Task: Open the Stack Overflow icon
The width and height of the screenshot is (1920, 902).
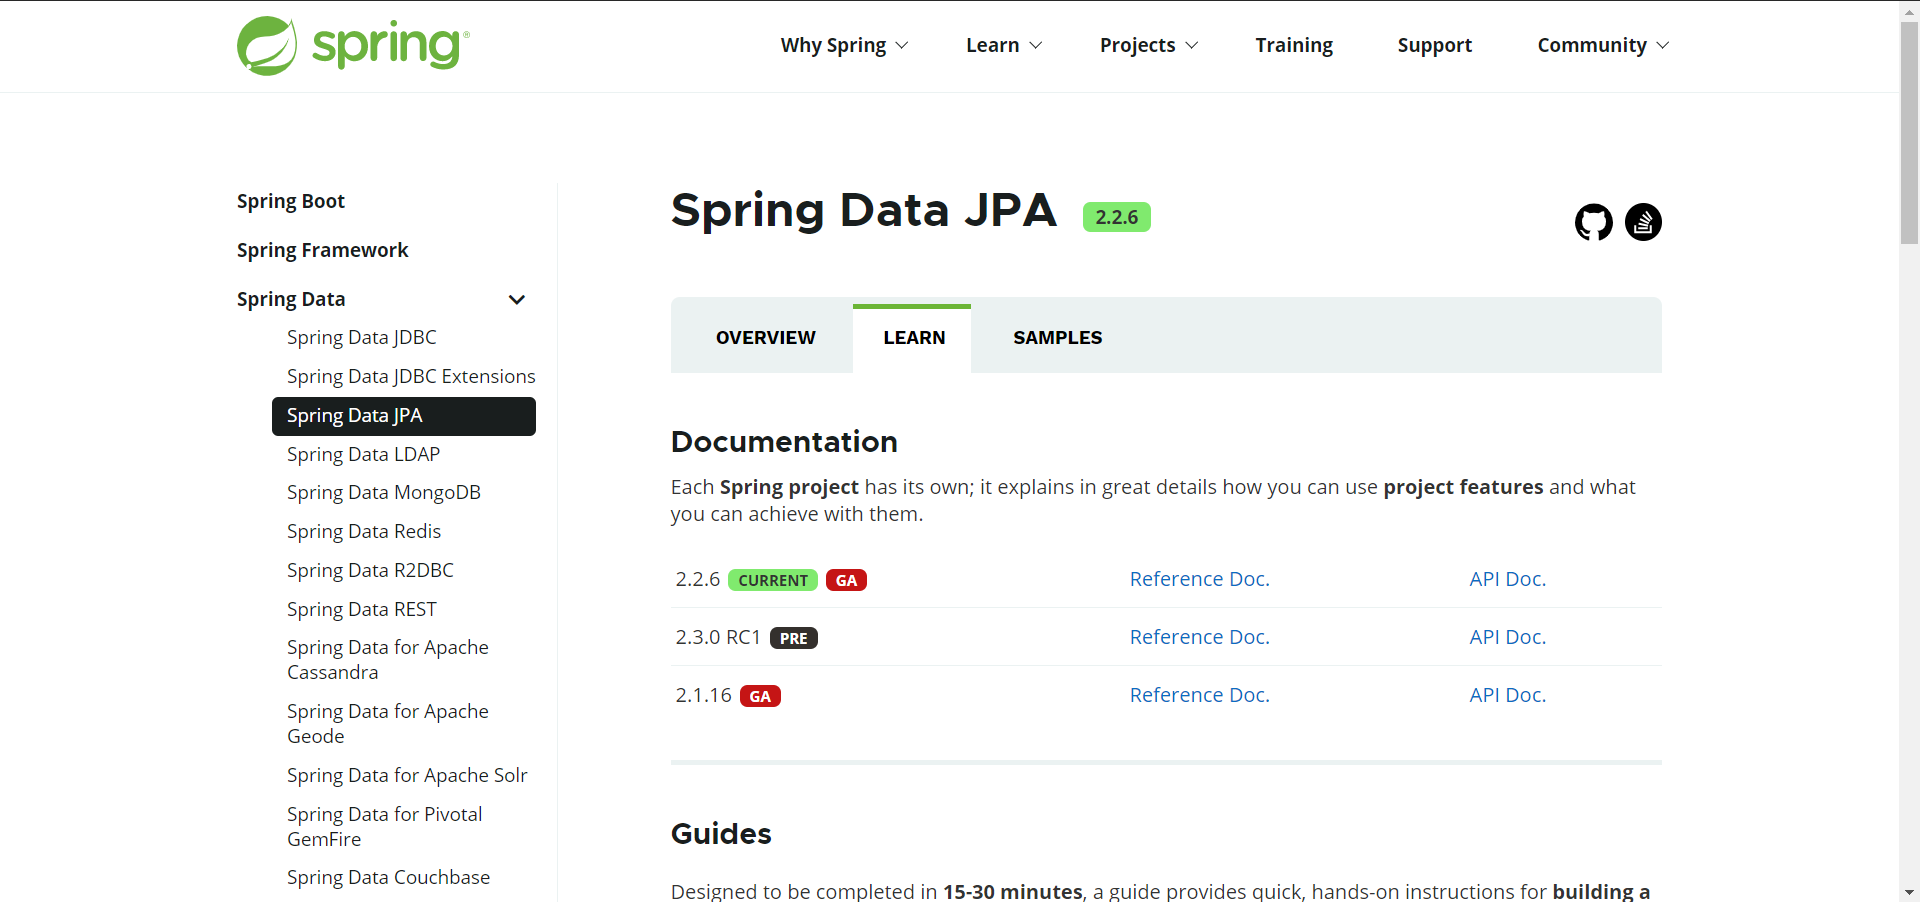Action: [1643, 222]
